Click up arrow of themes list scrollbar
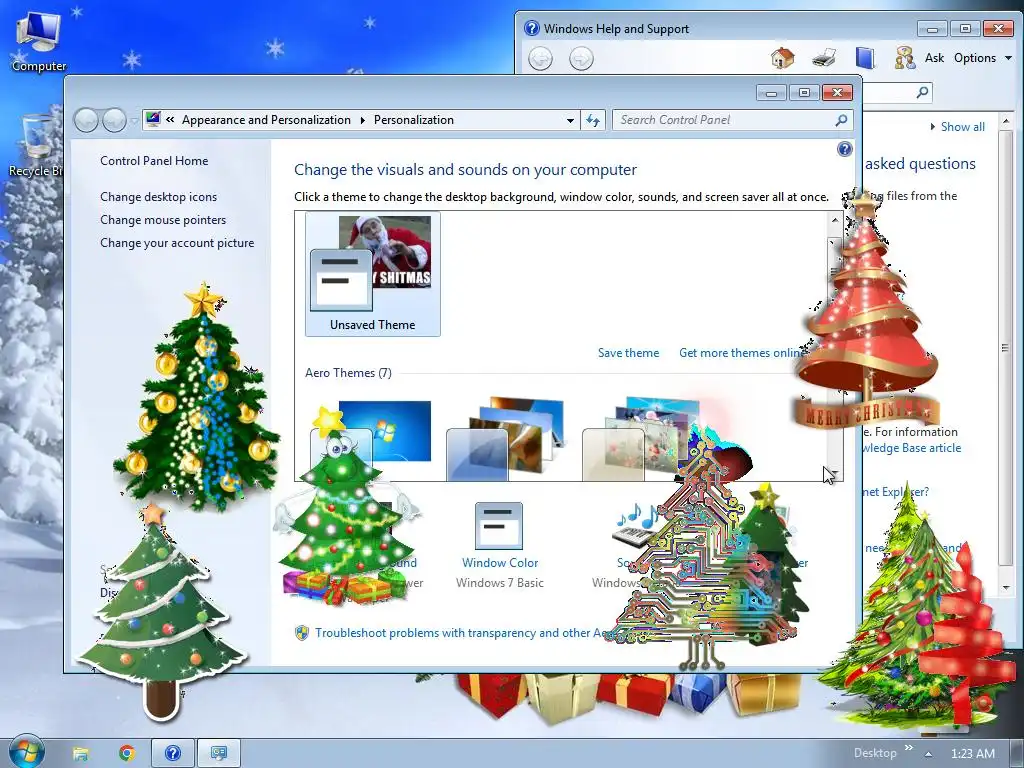1024x768 pixels. [835, 221]
